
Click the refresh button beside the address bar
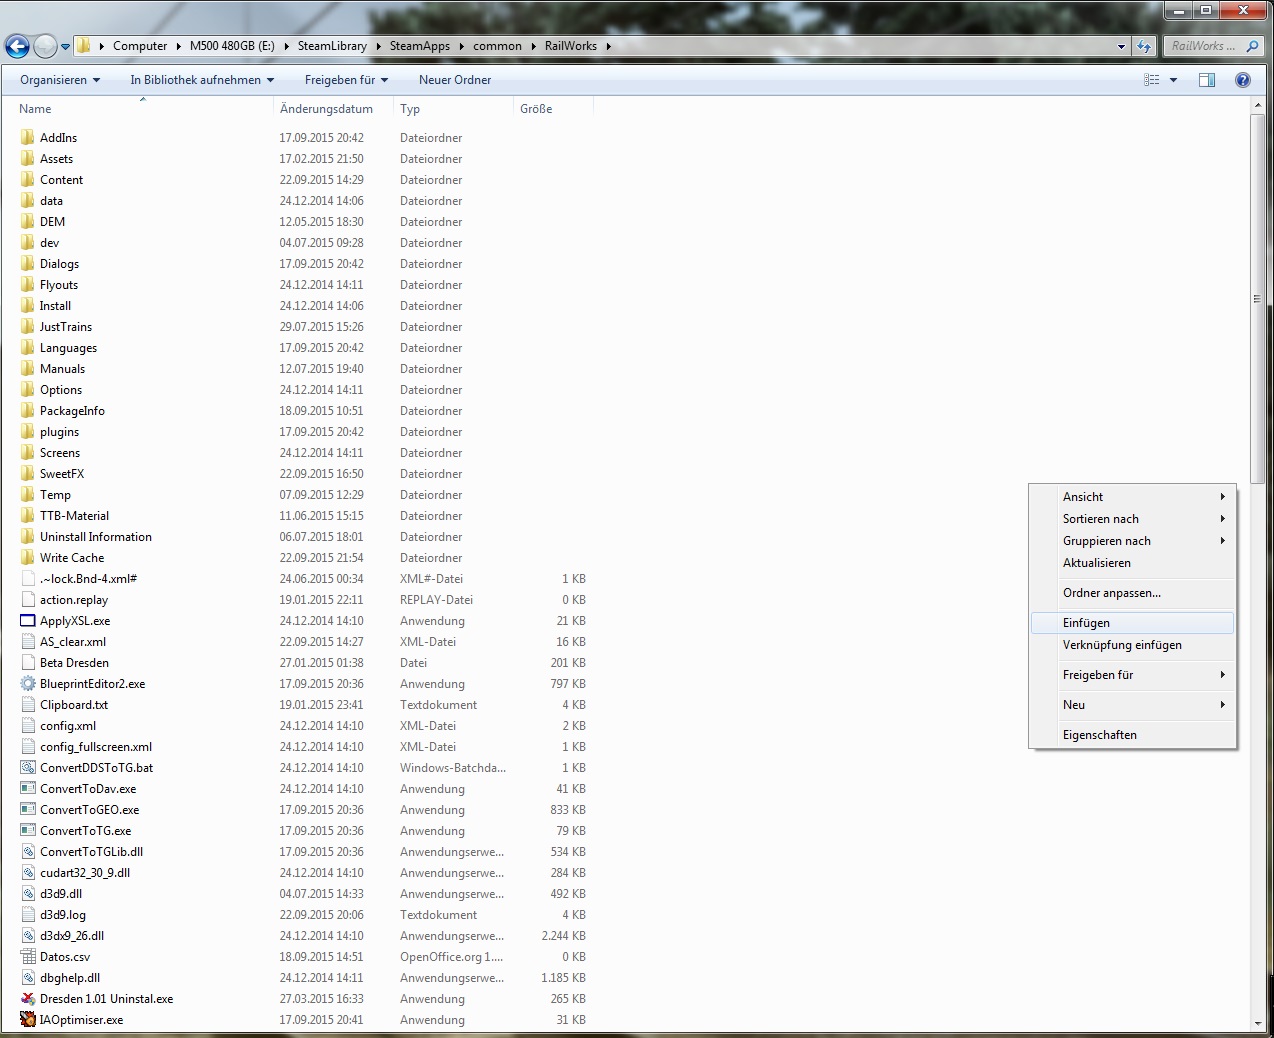(x=1144, y=46)
